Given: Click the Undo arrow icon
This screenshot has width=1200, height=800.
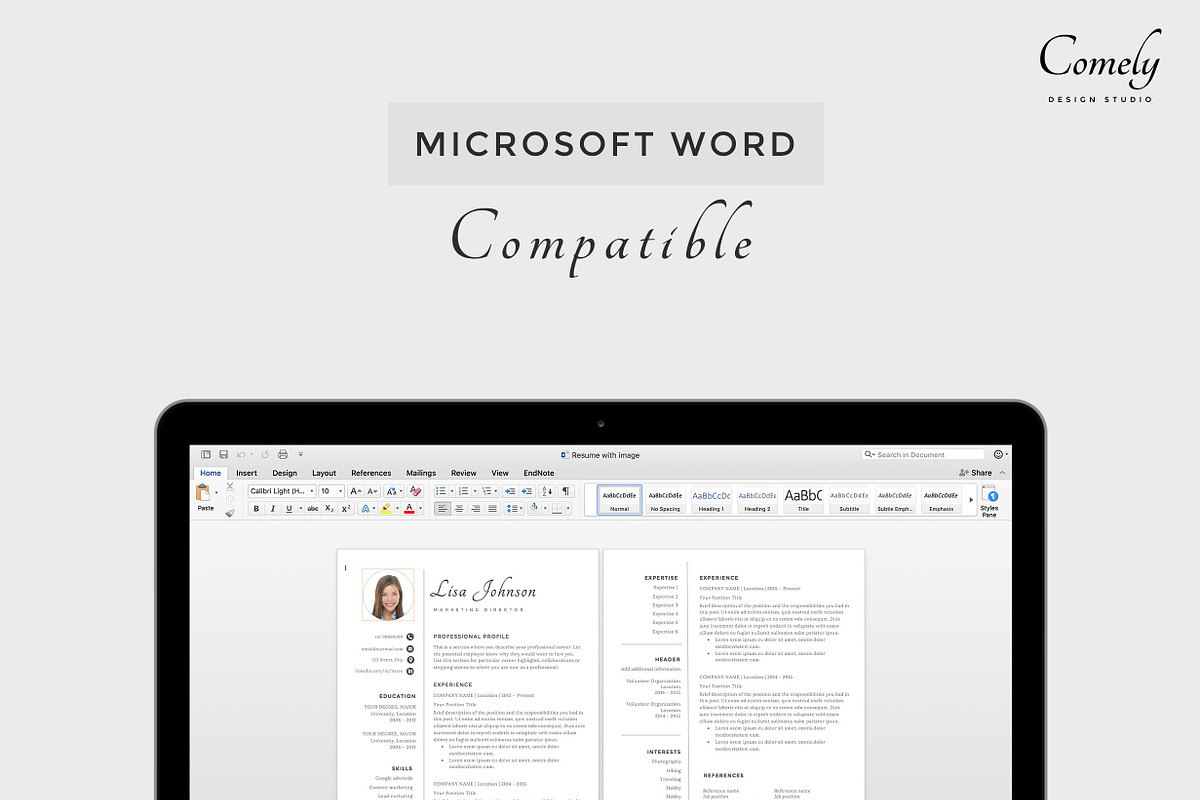Looking at the screenshot, I should point(241,454).
